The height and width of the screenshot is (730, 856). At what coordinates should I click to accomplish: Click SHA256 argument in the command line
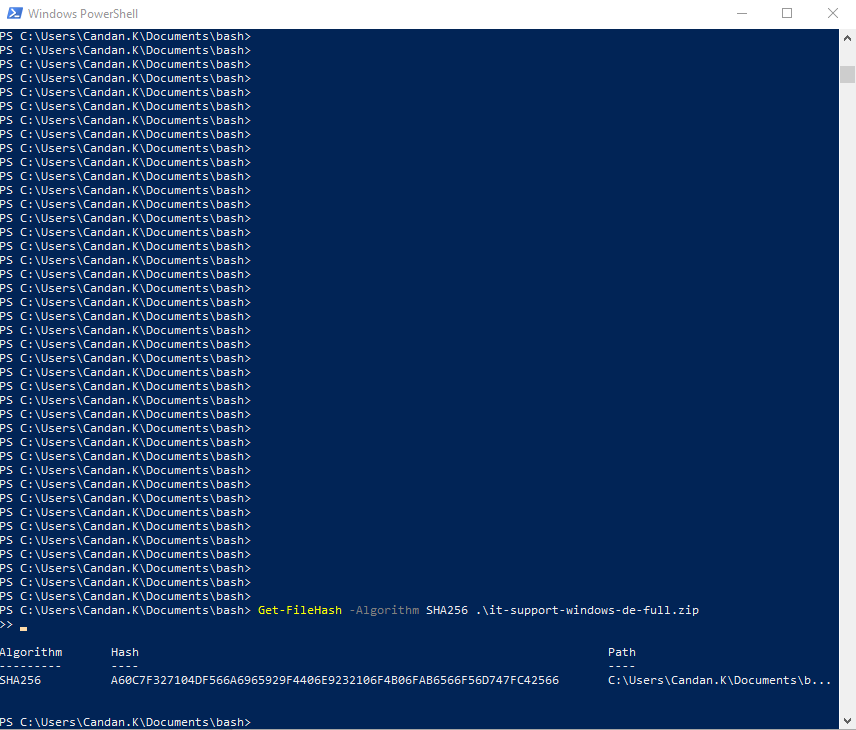coord(446,610)
